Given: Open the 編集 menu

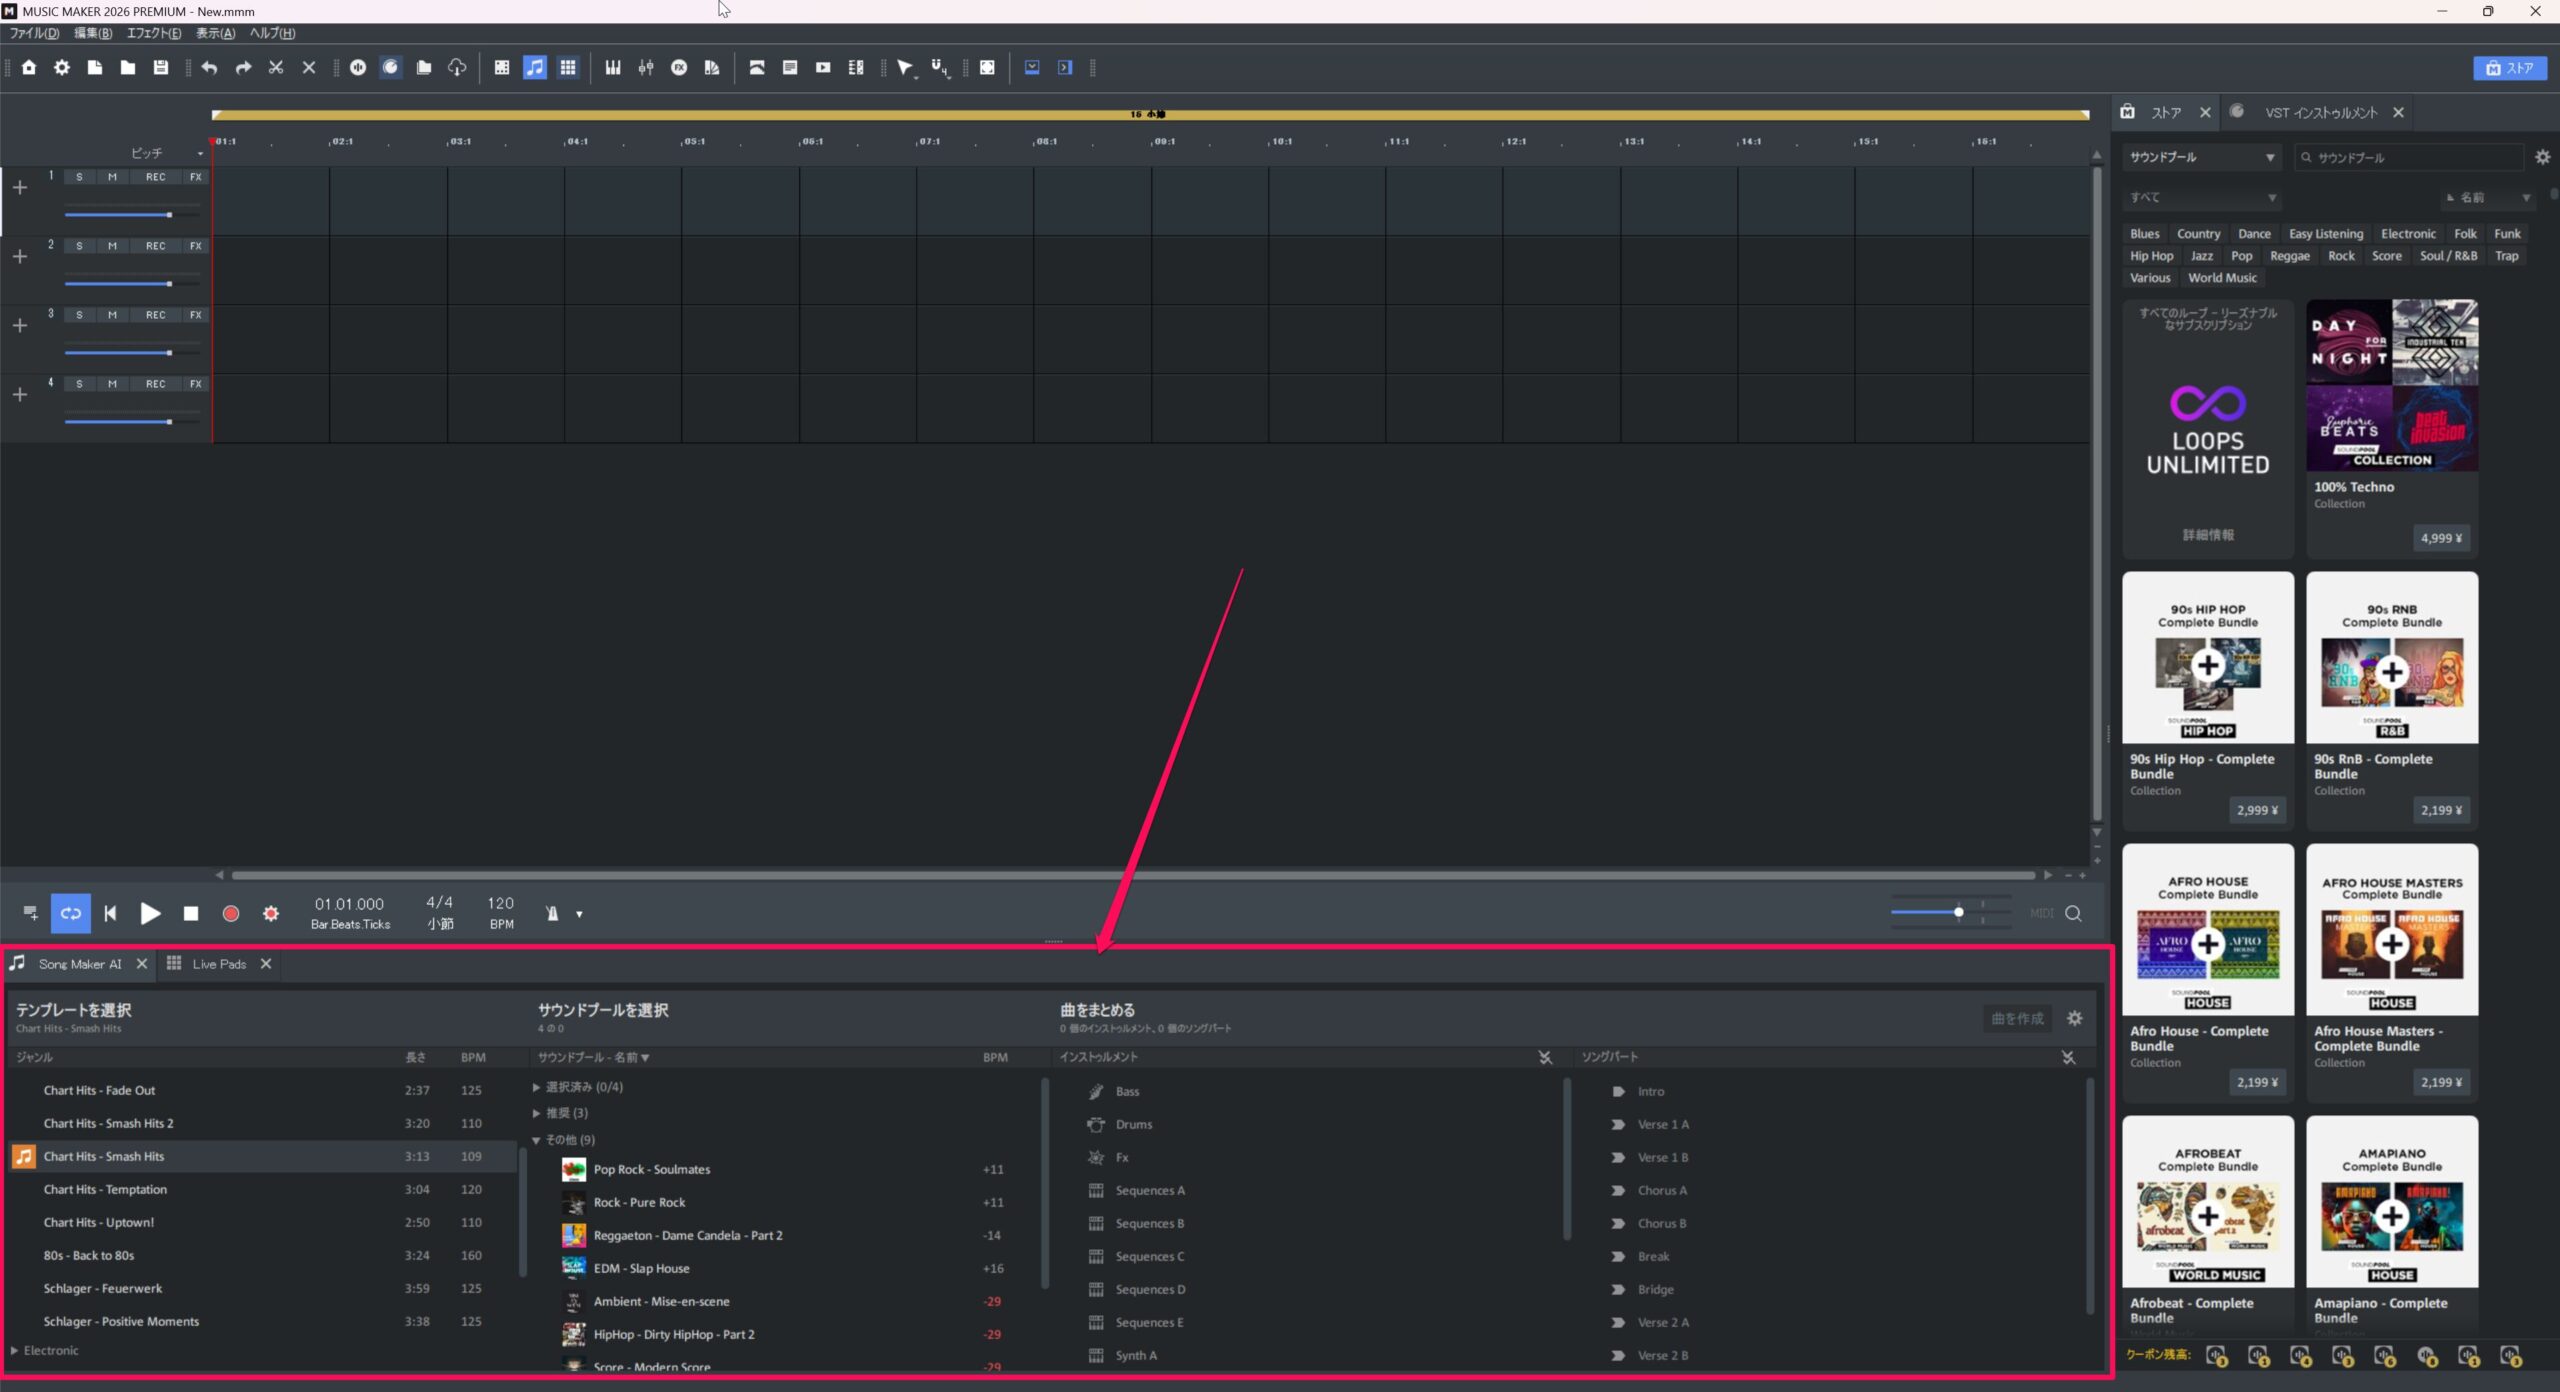Looking at the screenshot, I should click(x=93, y=33).
